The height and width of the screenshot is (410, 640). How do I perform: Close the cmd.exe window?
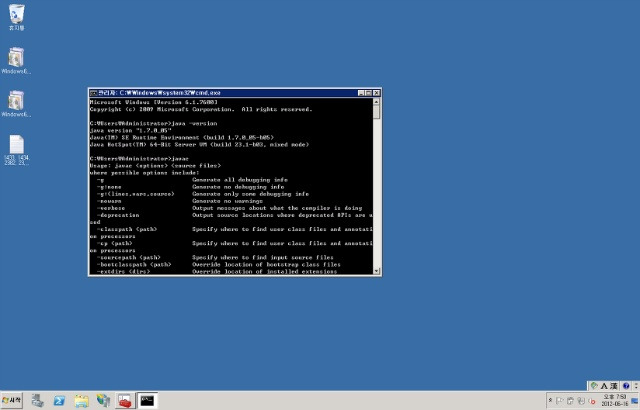376,93
